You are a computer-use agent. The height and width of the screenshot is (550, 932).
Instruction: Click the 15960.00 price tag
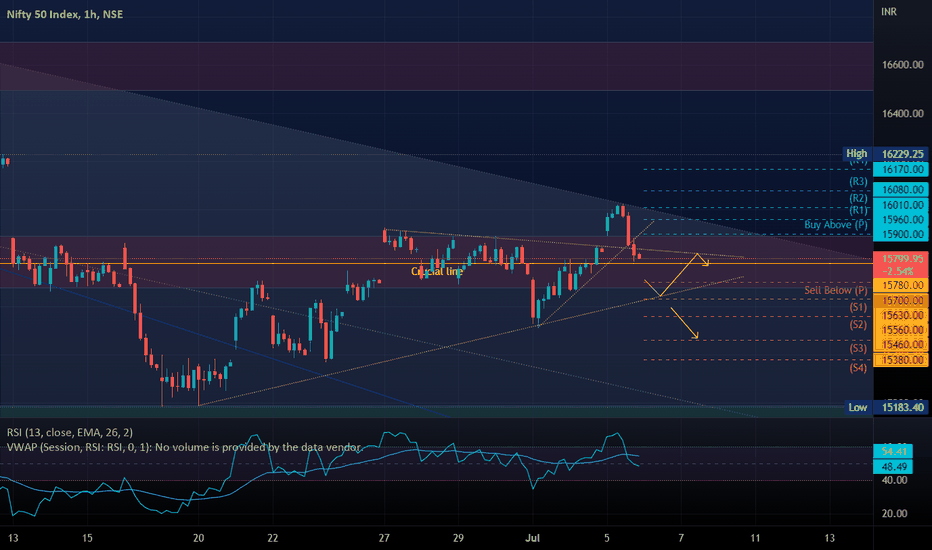pos(902,219)
